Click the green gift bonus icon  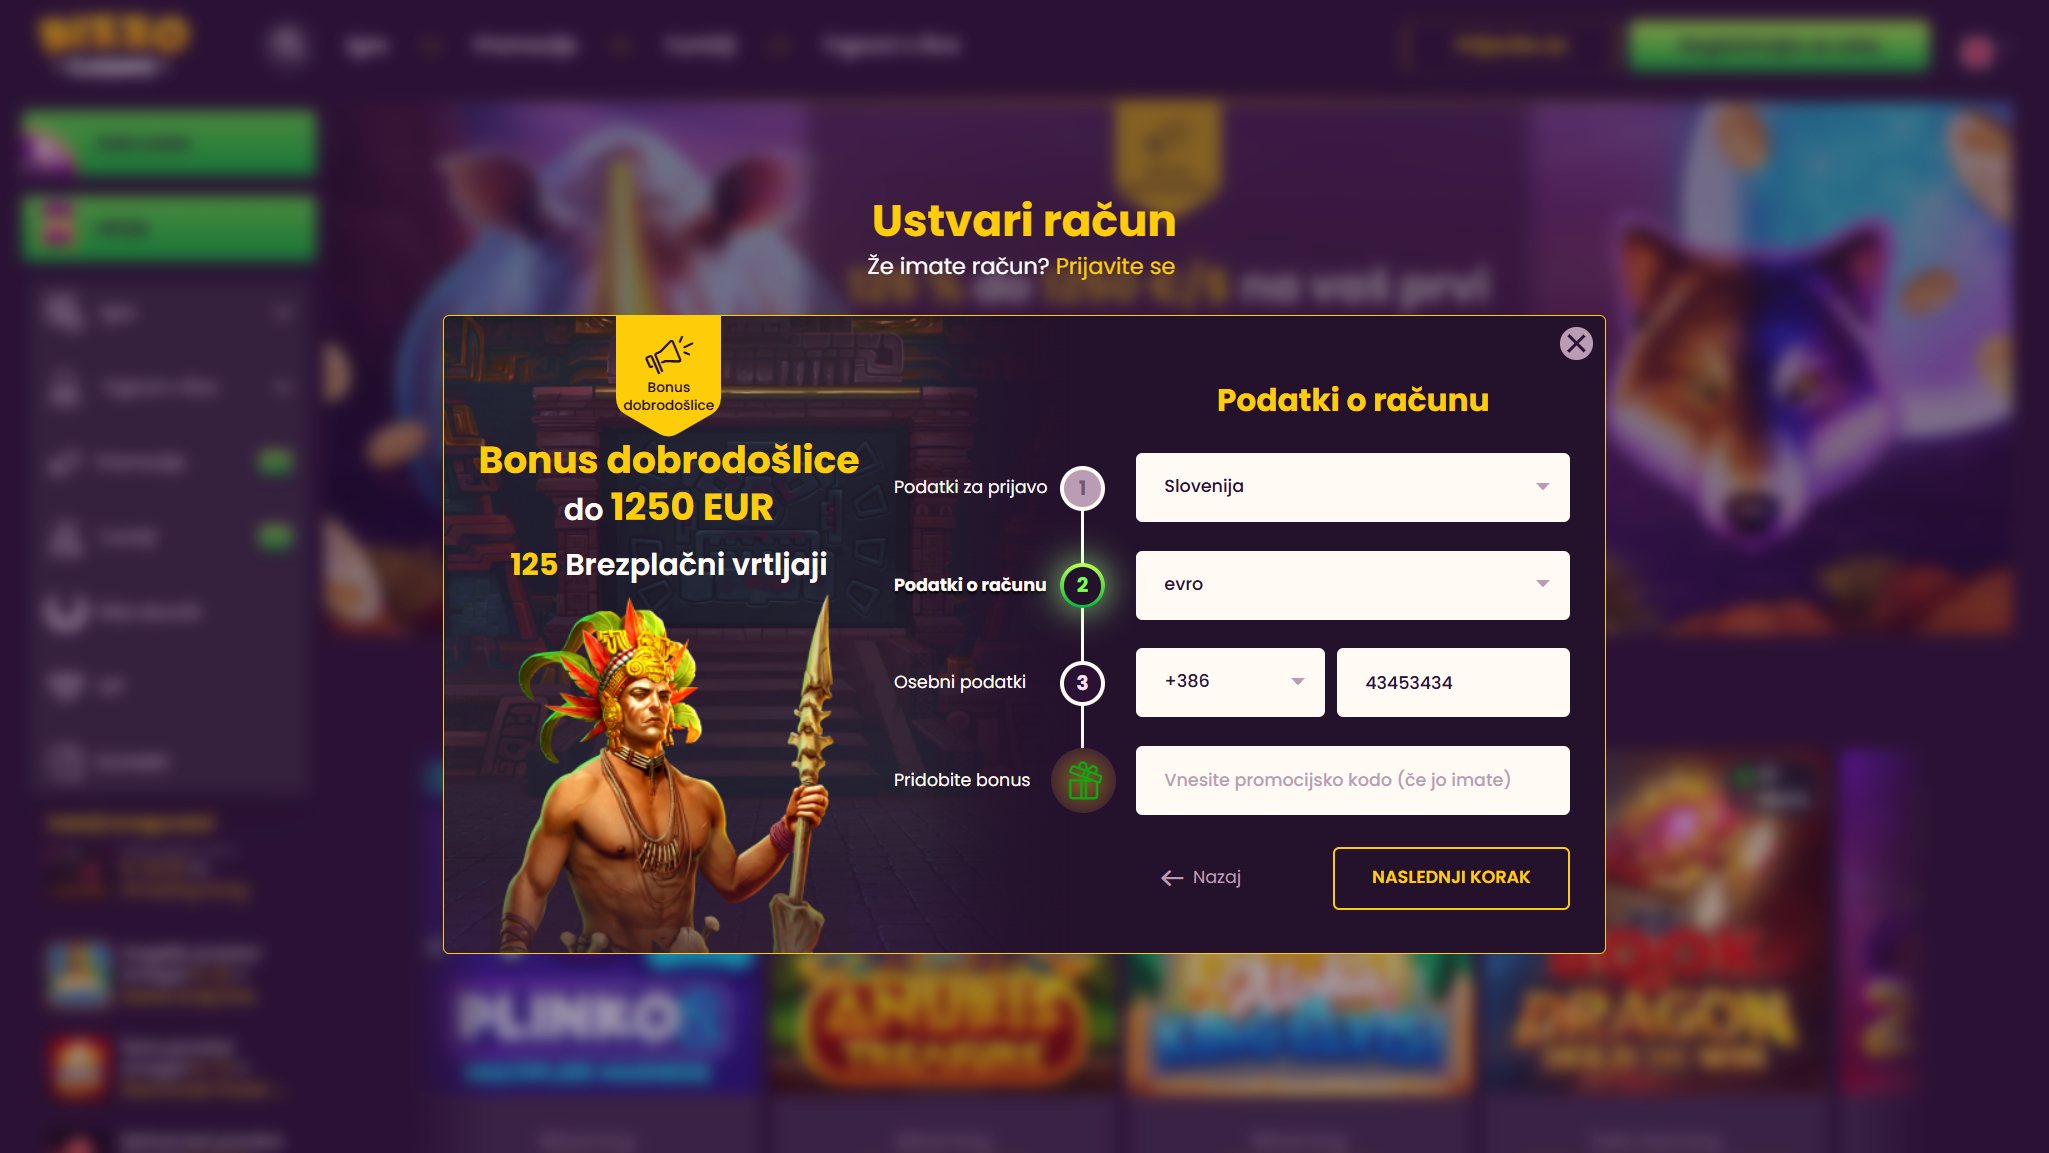(x=1083, y=781)
